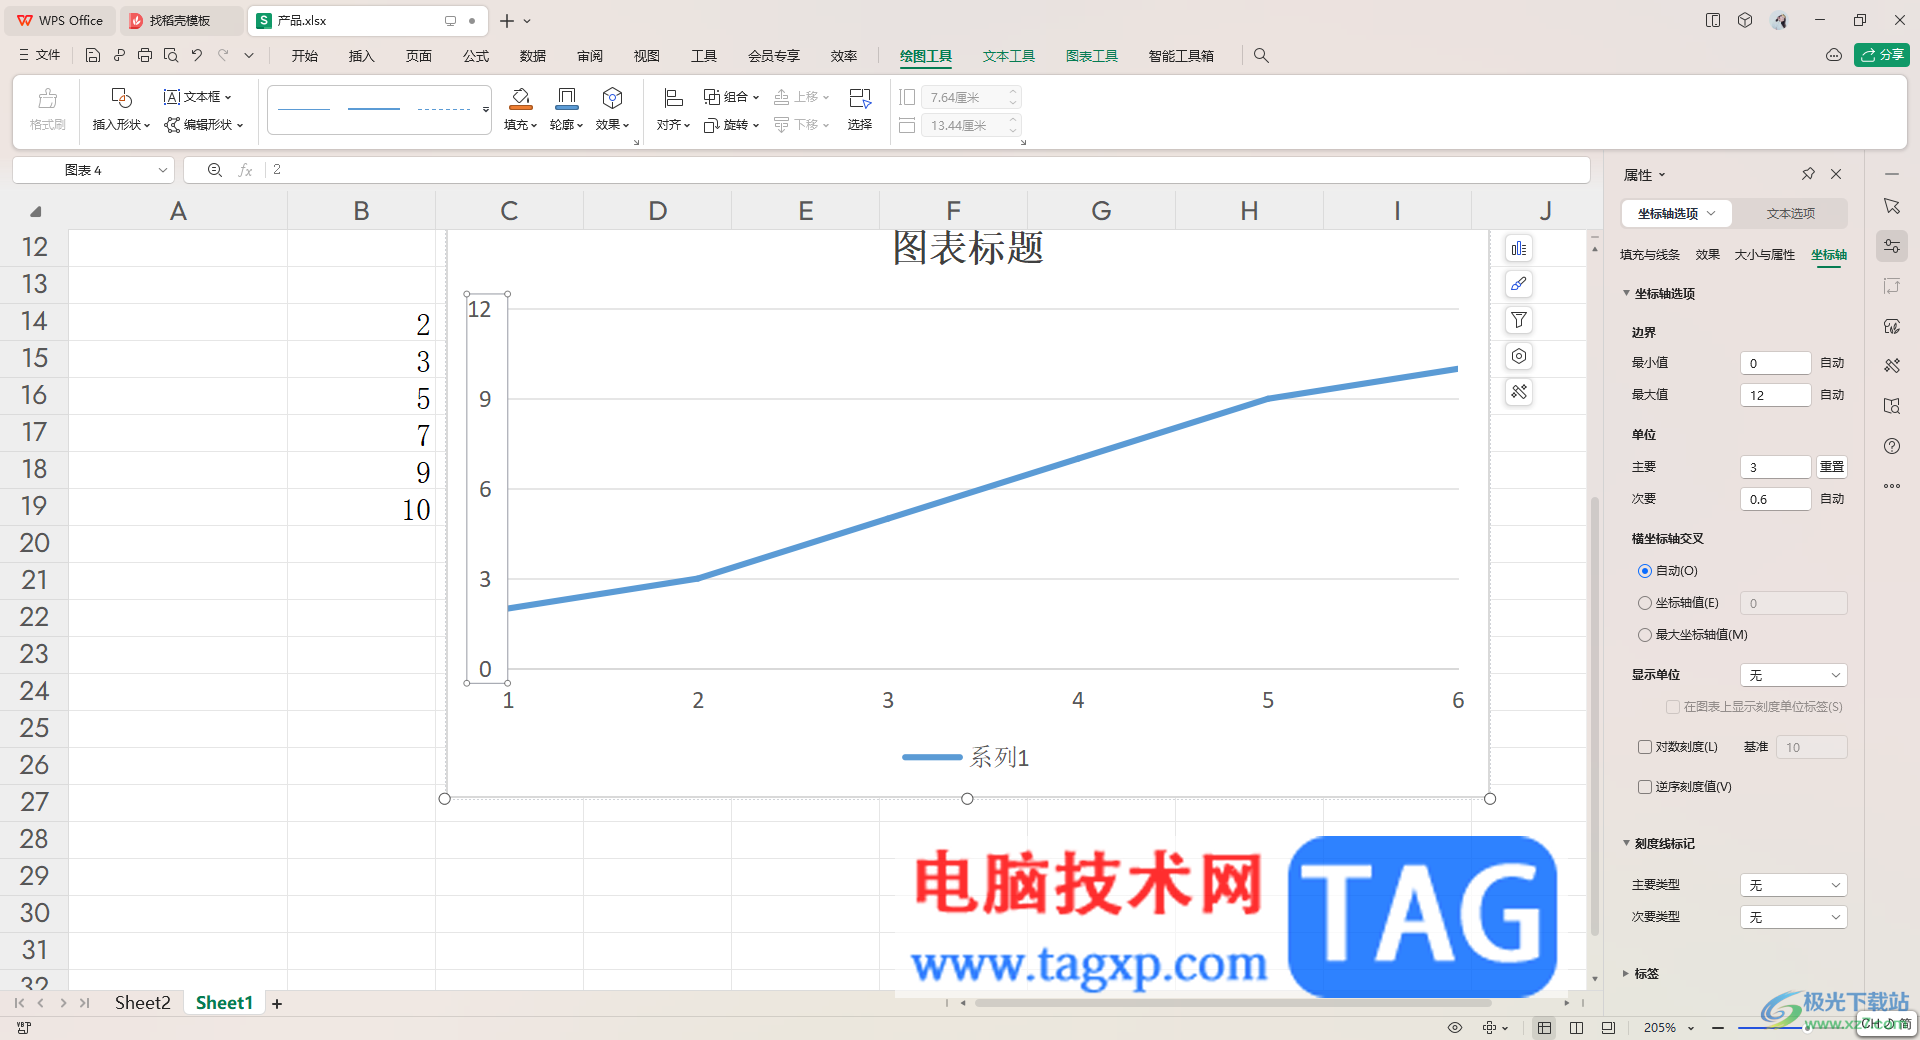Open the 插入 ribbon tab
This screenshot has width=1920, height=1040.
coord(362,56)
